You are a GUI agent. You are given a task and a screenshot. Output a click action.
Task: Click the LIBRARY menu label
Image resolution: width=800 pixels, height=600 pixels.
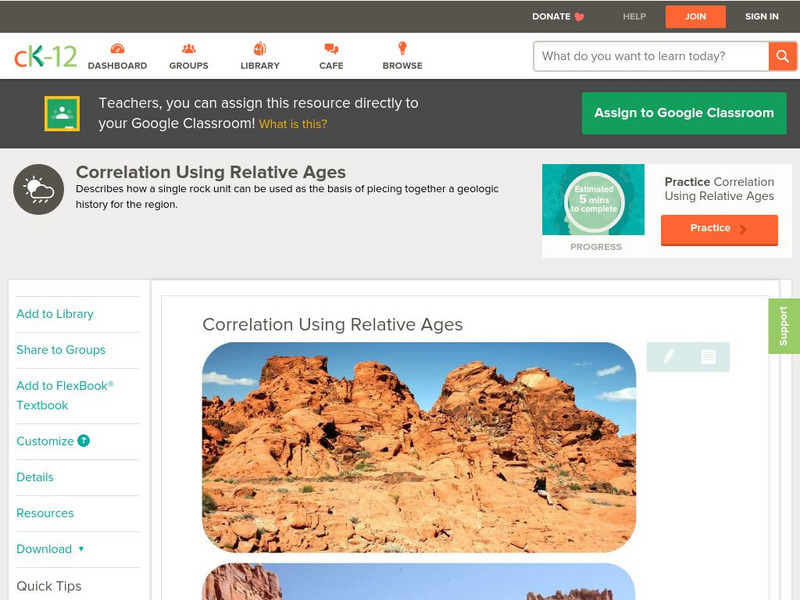(x=260, y=66)
